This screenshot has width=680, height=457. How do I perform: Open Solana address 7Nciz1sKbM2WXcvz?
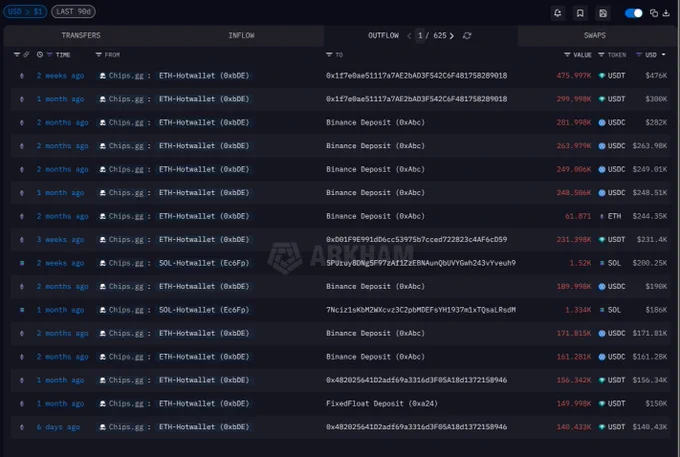[421, 310]
